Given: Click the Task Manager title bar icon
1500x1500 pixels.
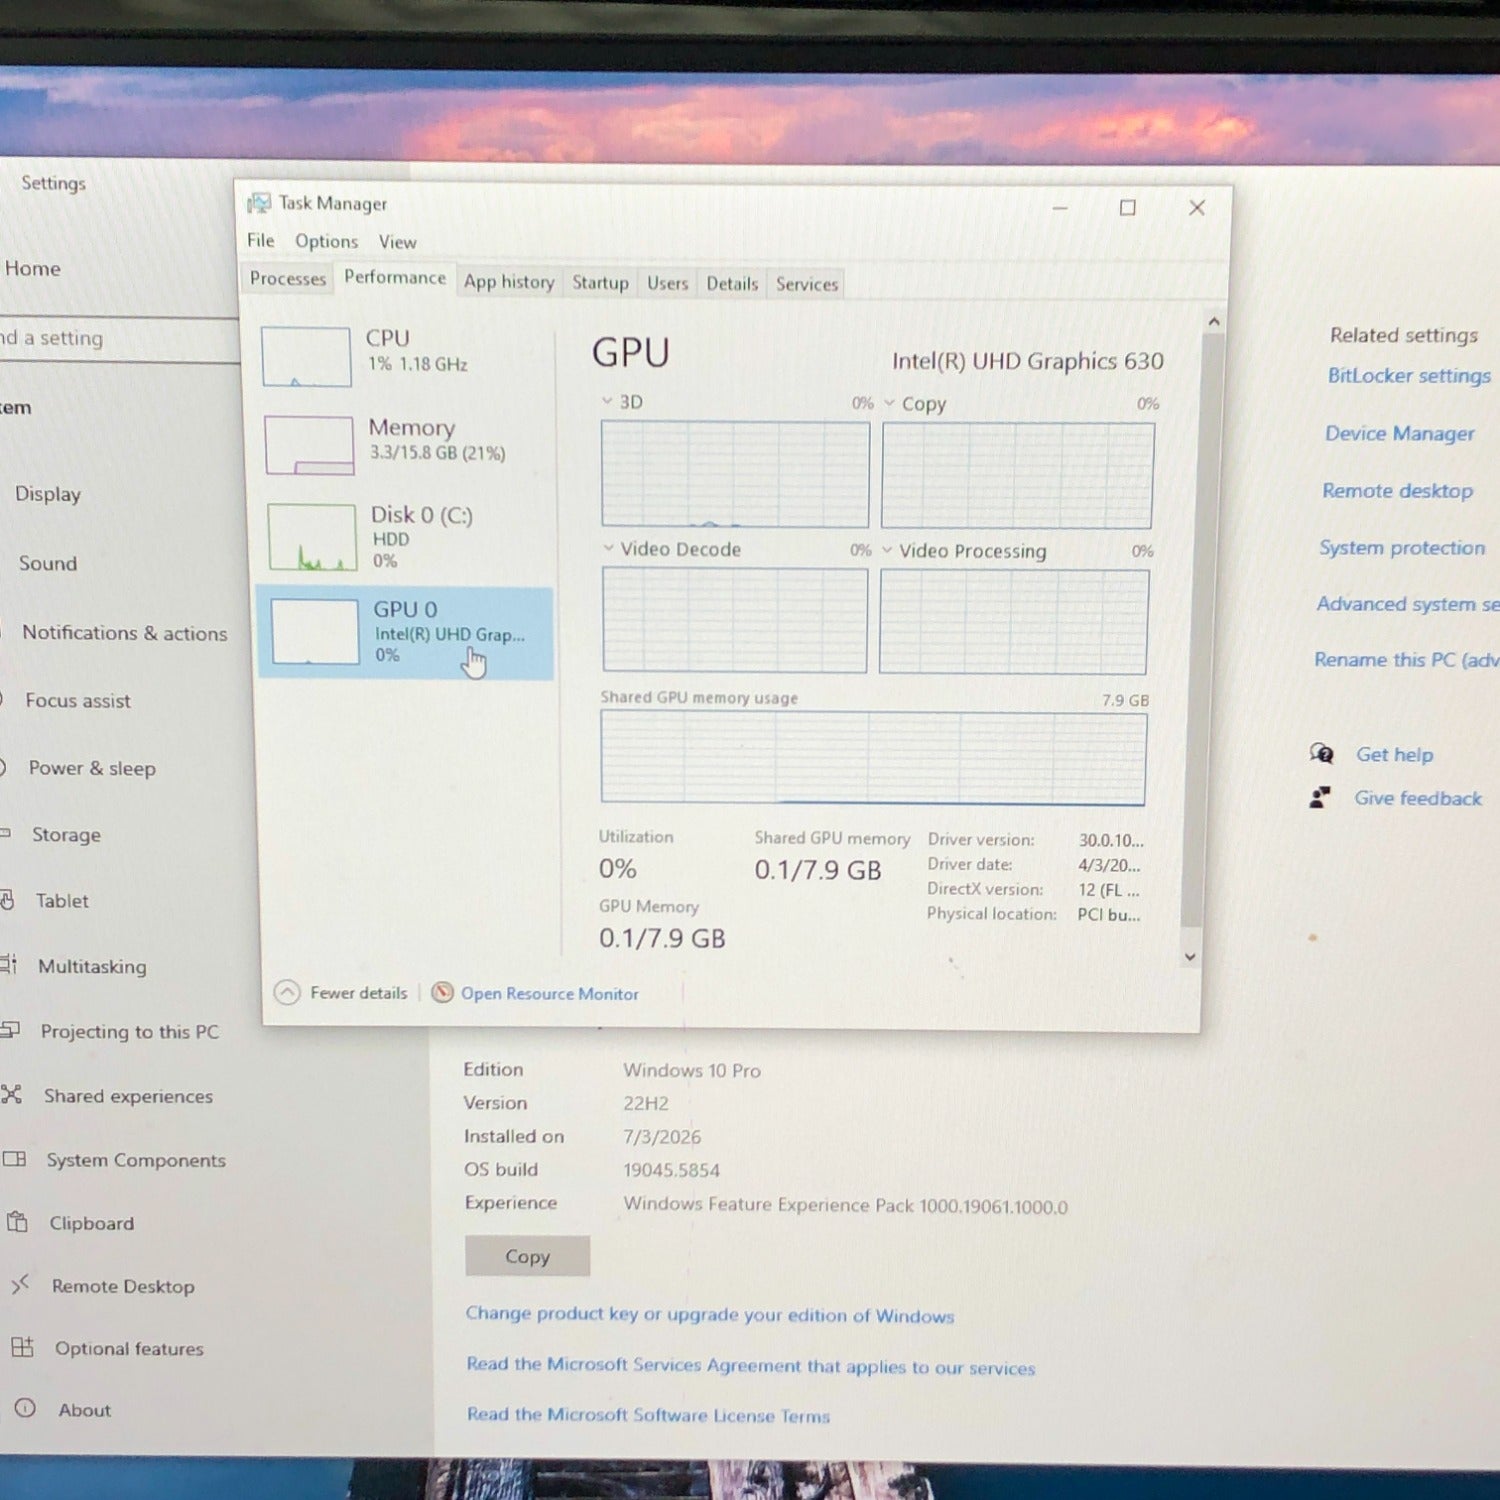Looking at the screenshot, I should coord(259,203).
